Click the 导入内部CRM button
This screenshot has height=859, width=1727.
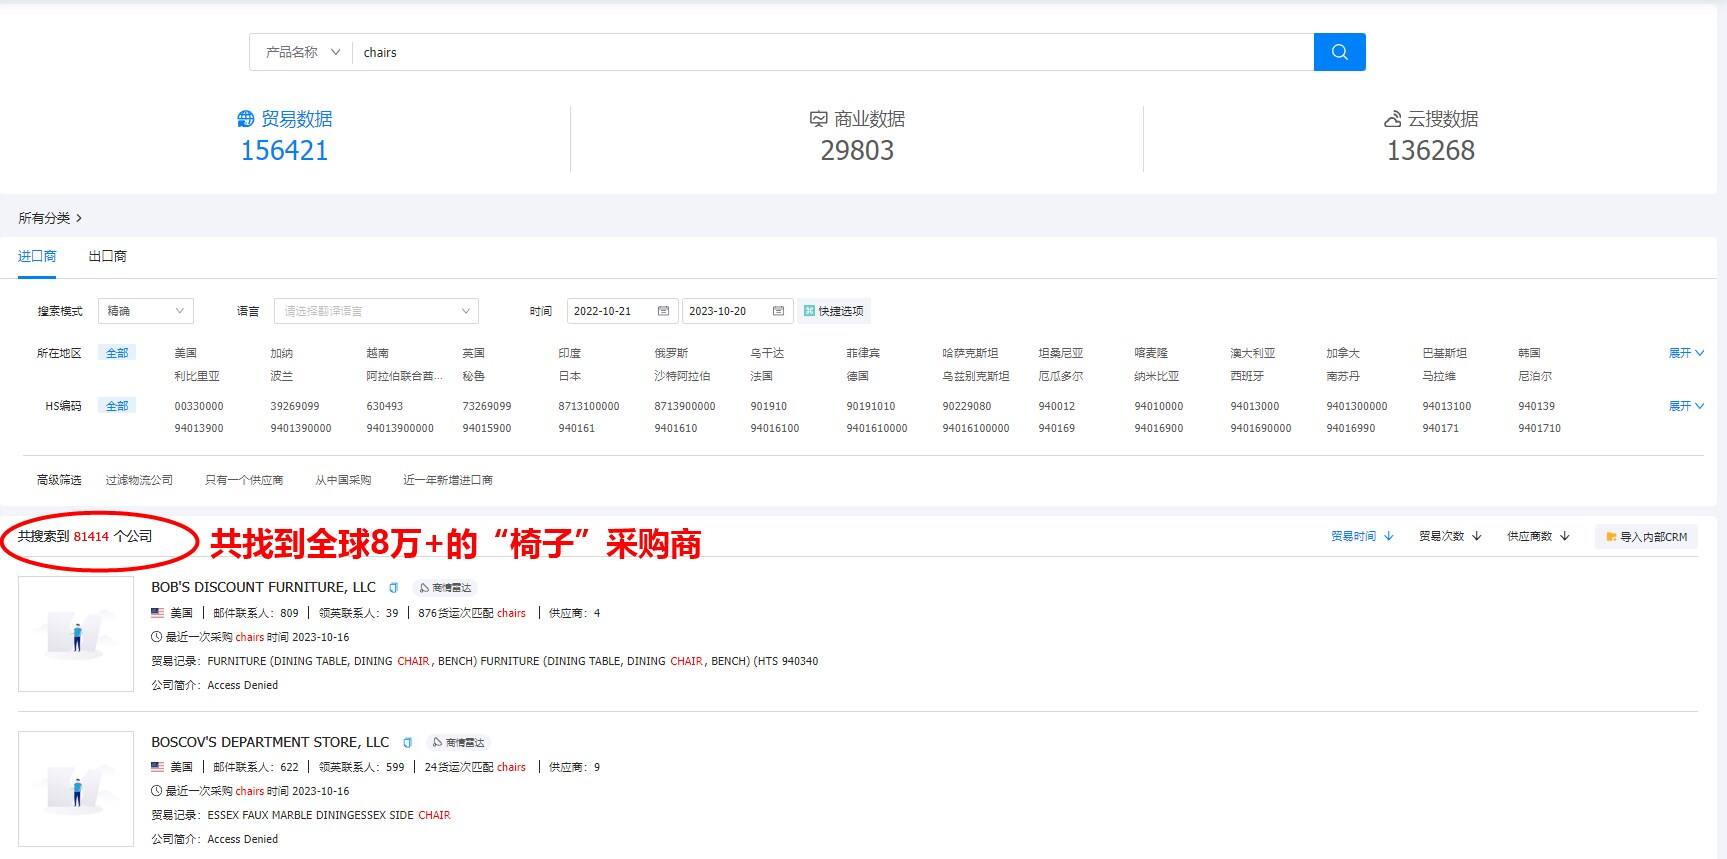tap(1646, 537)
